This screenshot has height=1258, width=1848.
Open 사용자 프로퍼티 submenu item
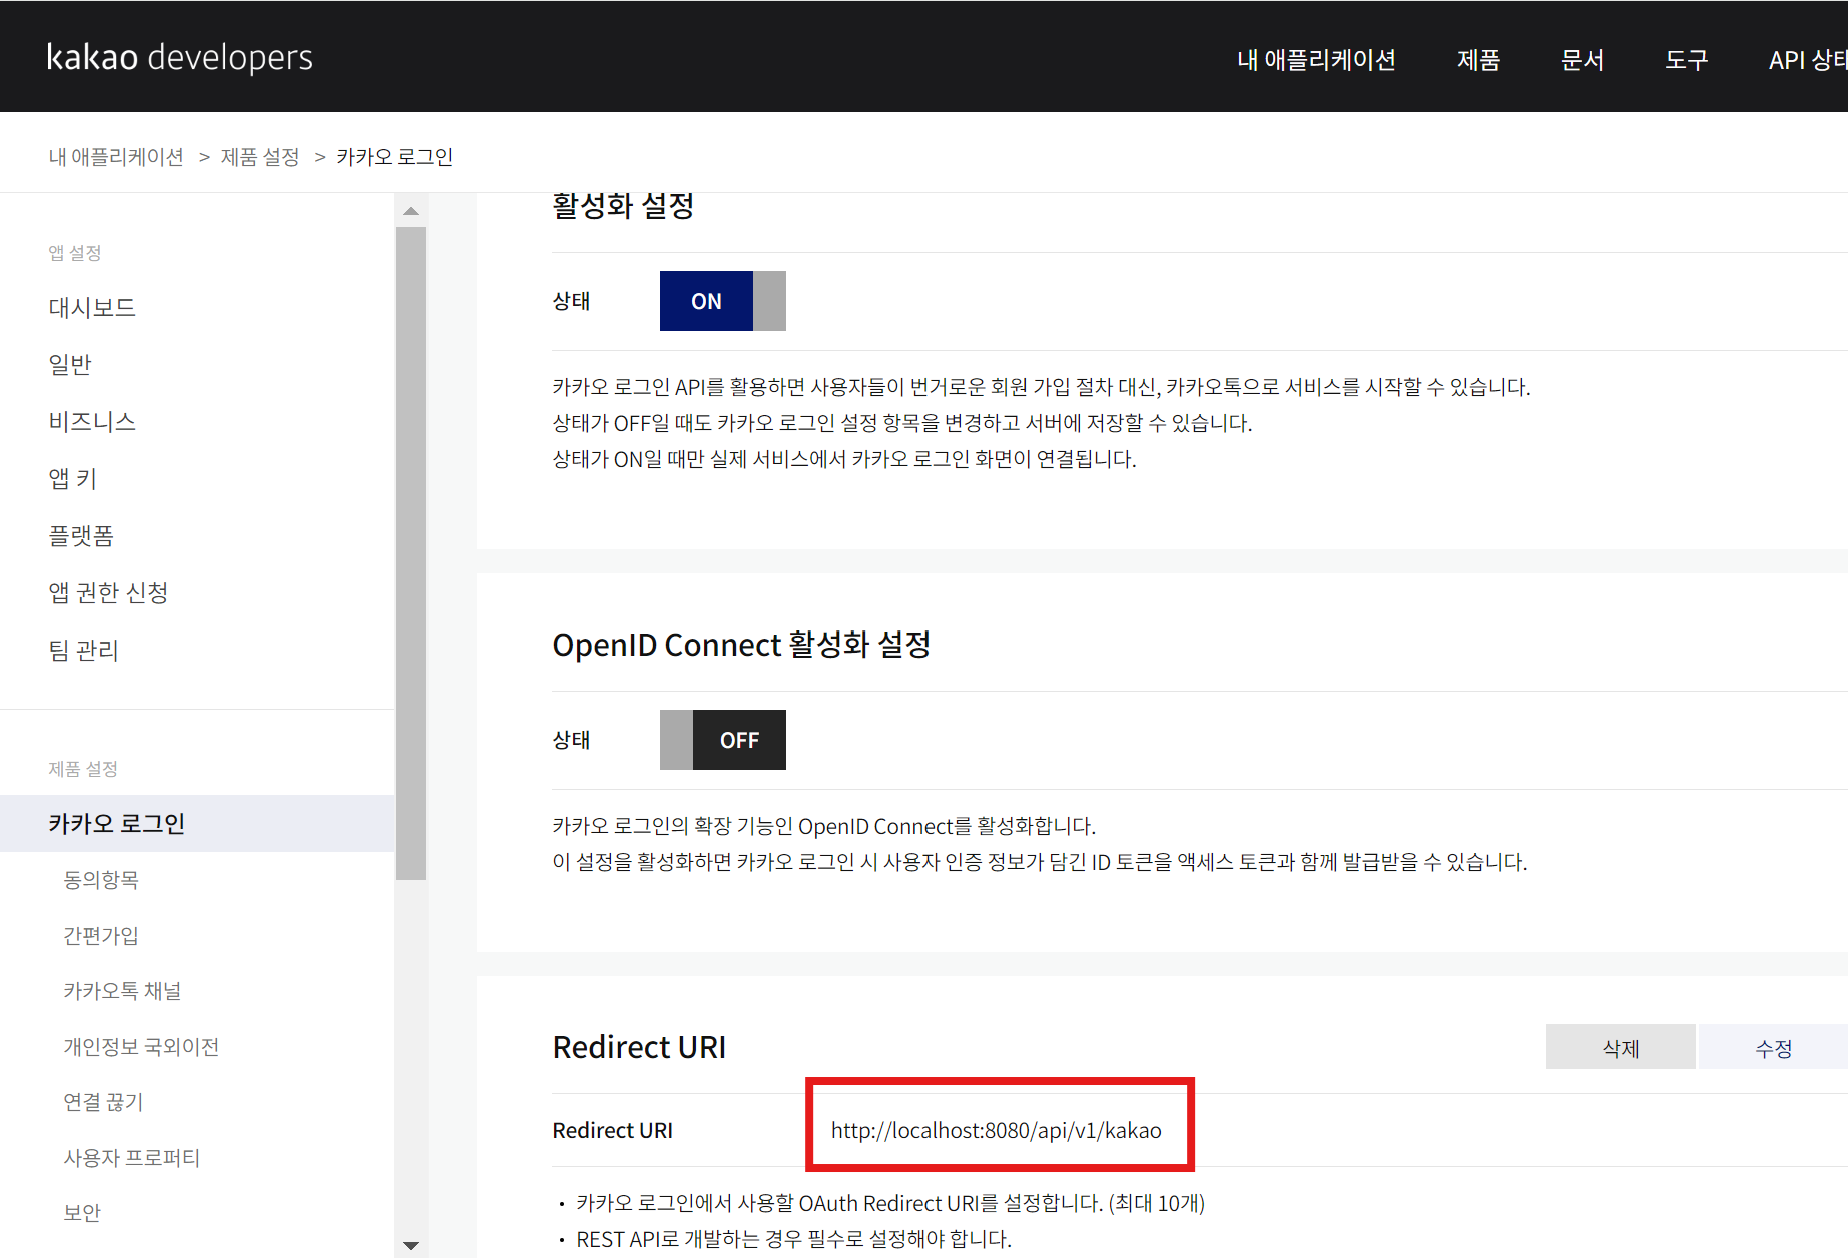click(132, 1158)
